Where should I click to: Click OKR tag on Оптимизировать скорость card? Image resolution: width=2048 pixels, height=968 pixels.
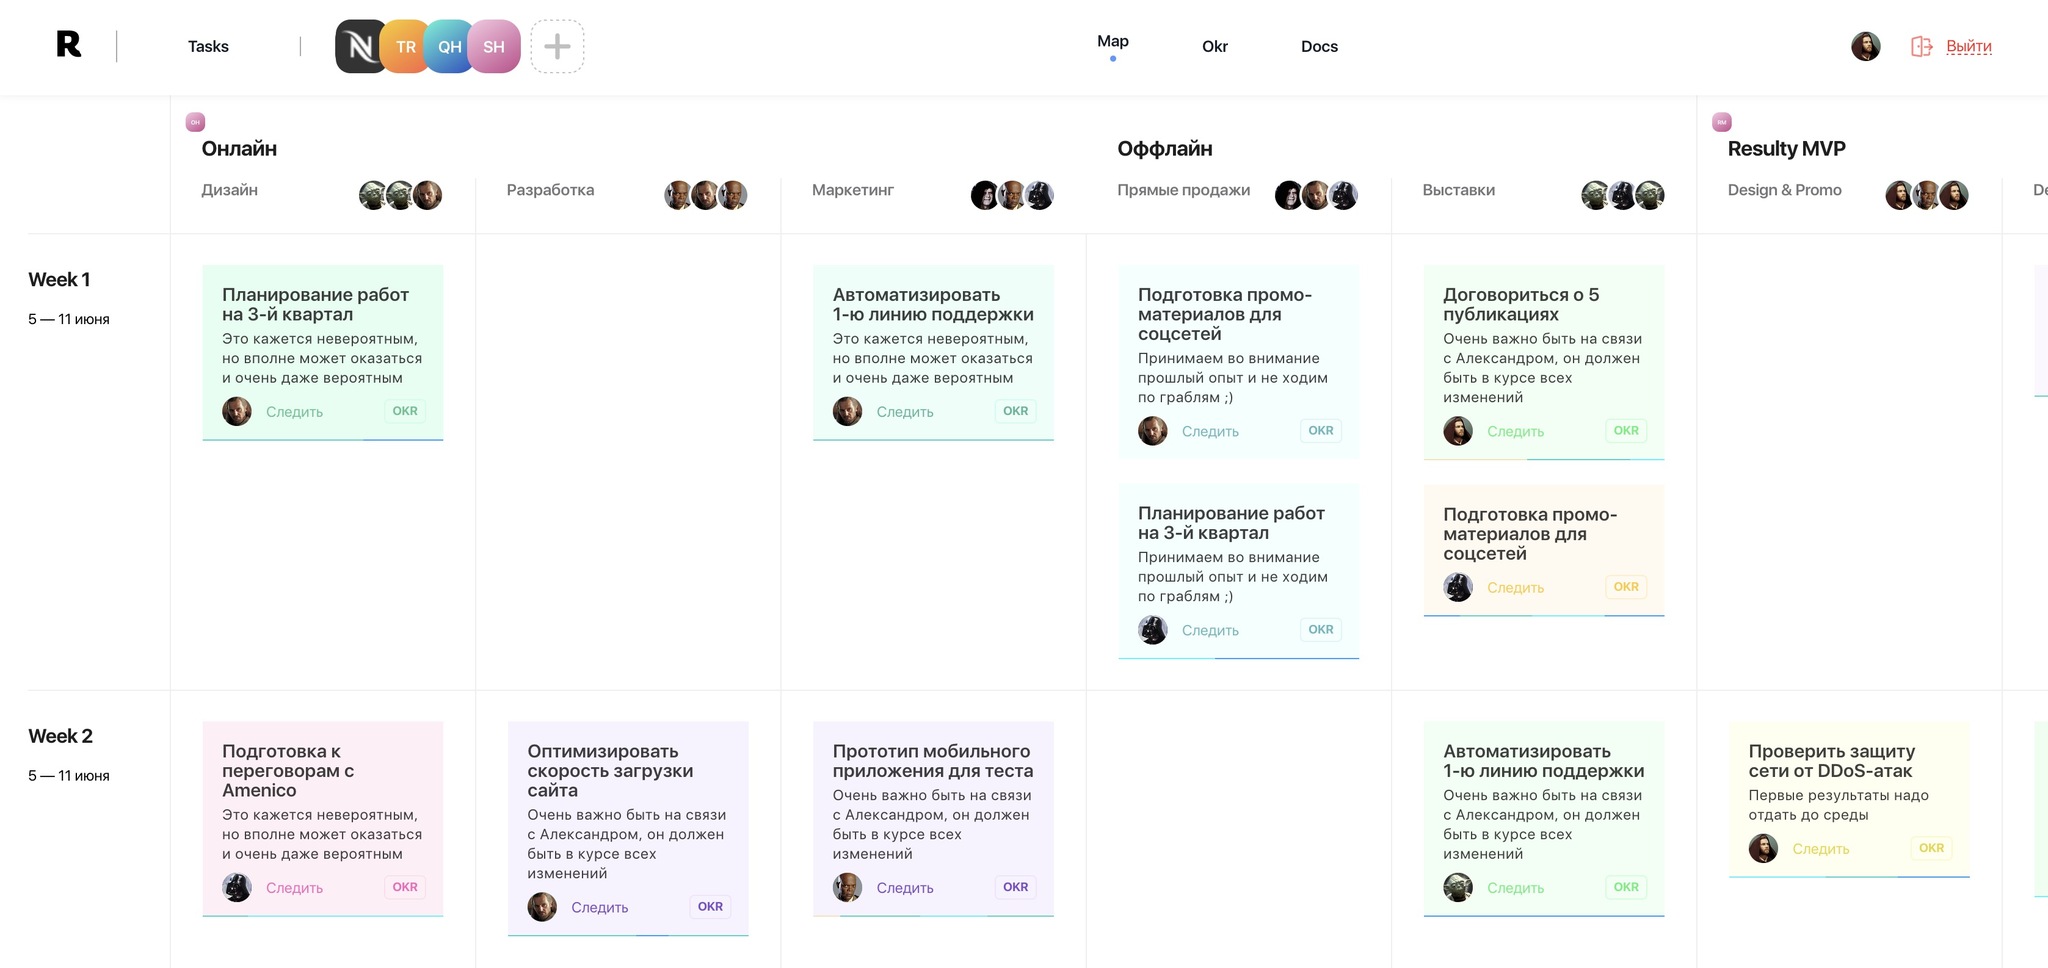(710, 907)
